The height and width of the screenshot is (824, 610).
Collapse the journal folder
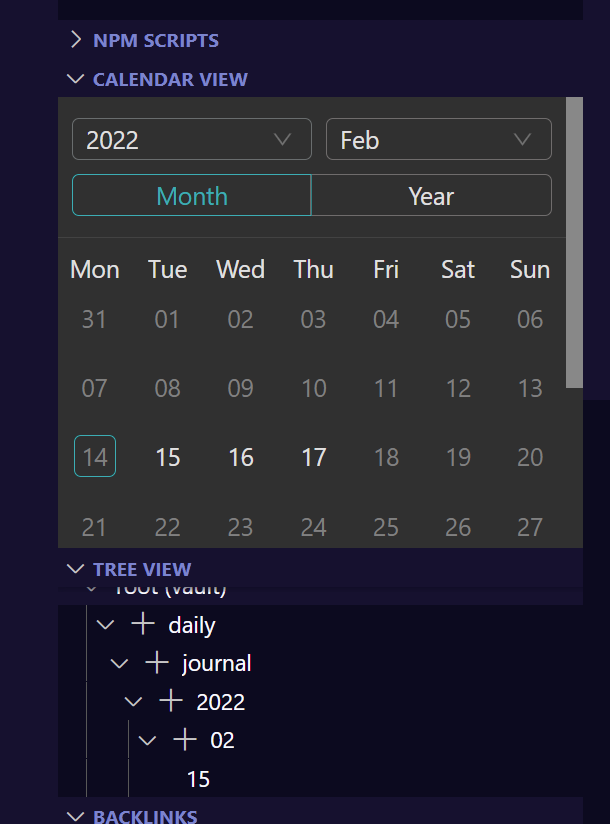[x=119, y=662]
